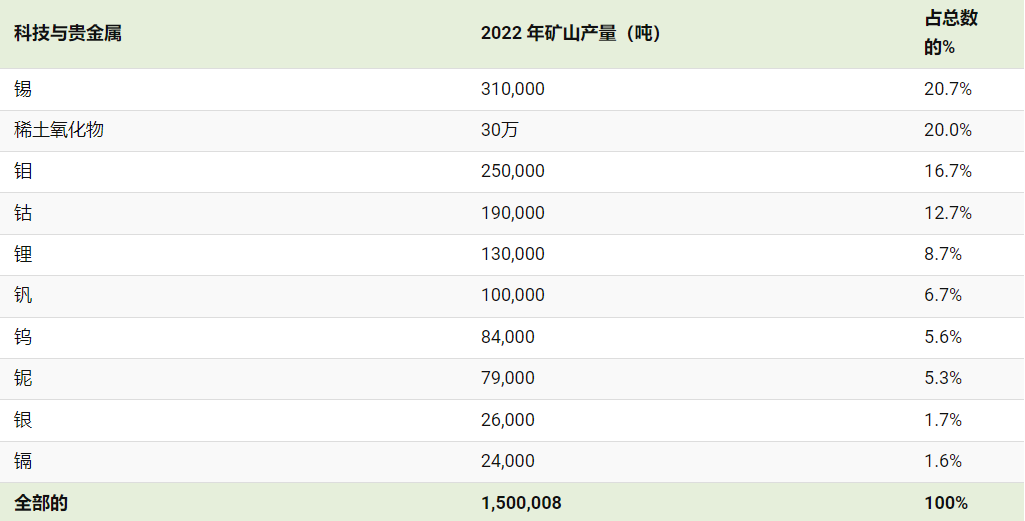Click the 1,500,008 total value
1025x521 pixels.
coord(521,503)
